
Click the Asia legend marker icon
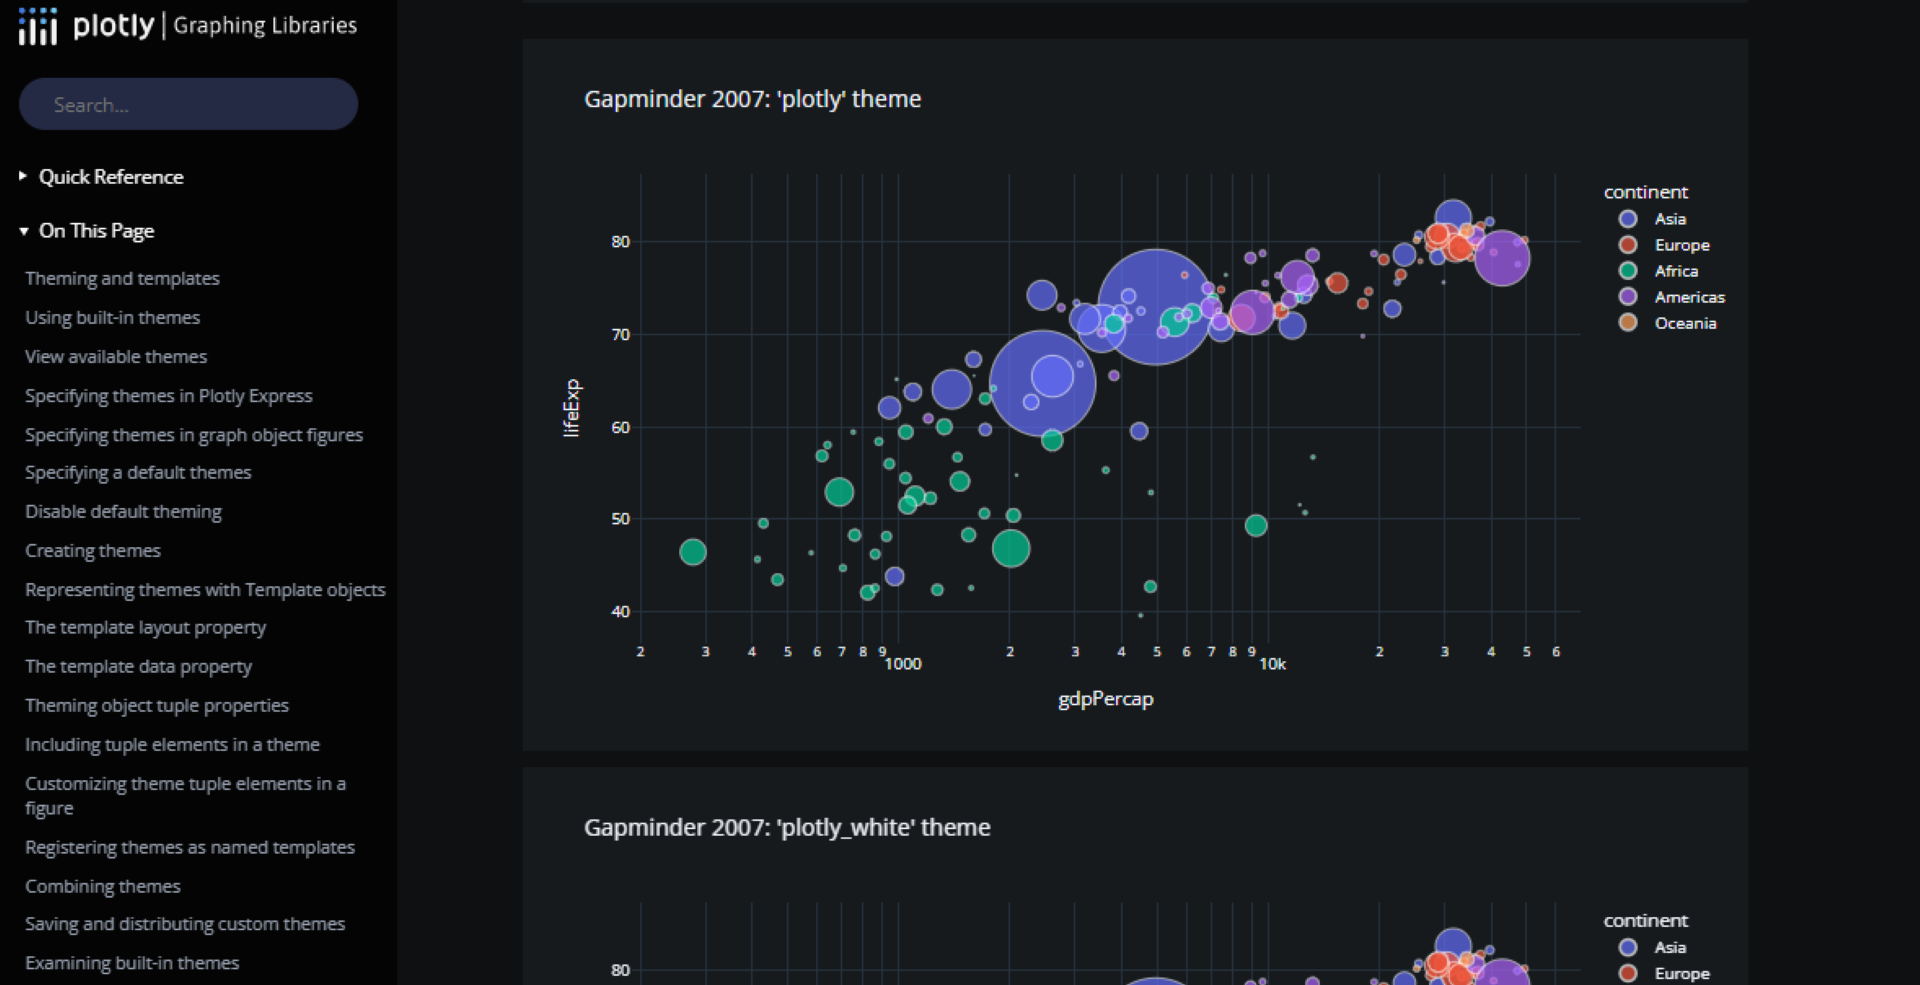(x=1627, y=218)
